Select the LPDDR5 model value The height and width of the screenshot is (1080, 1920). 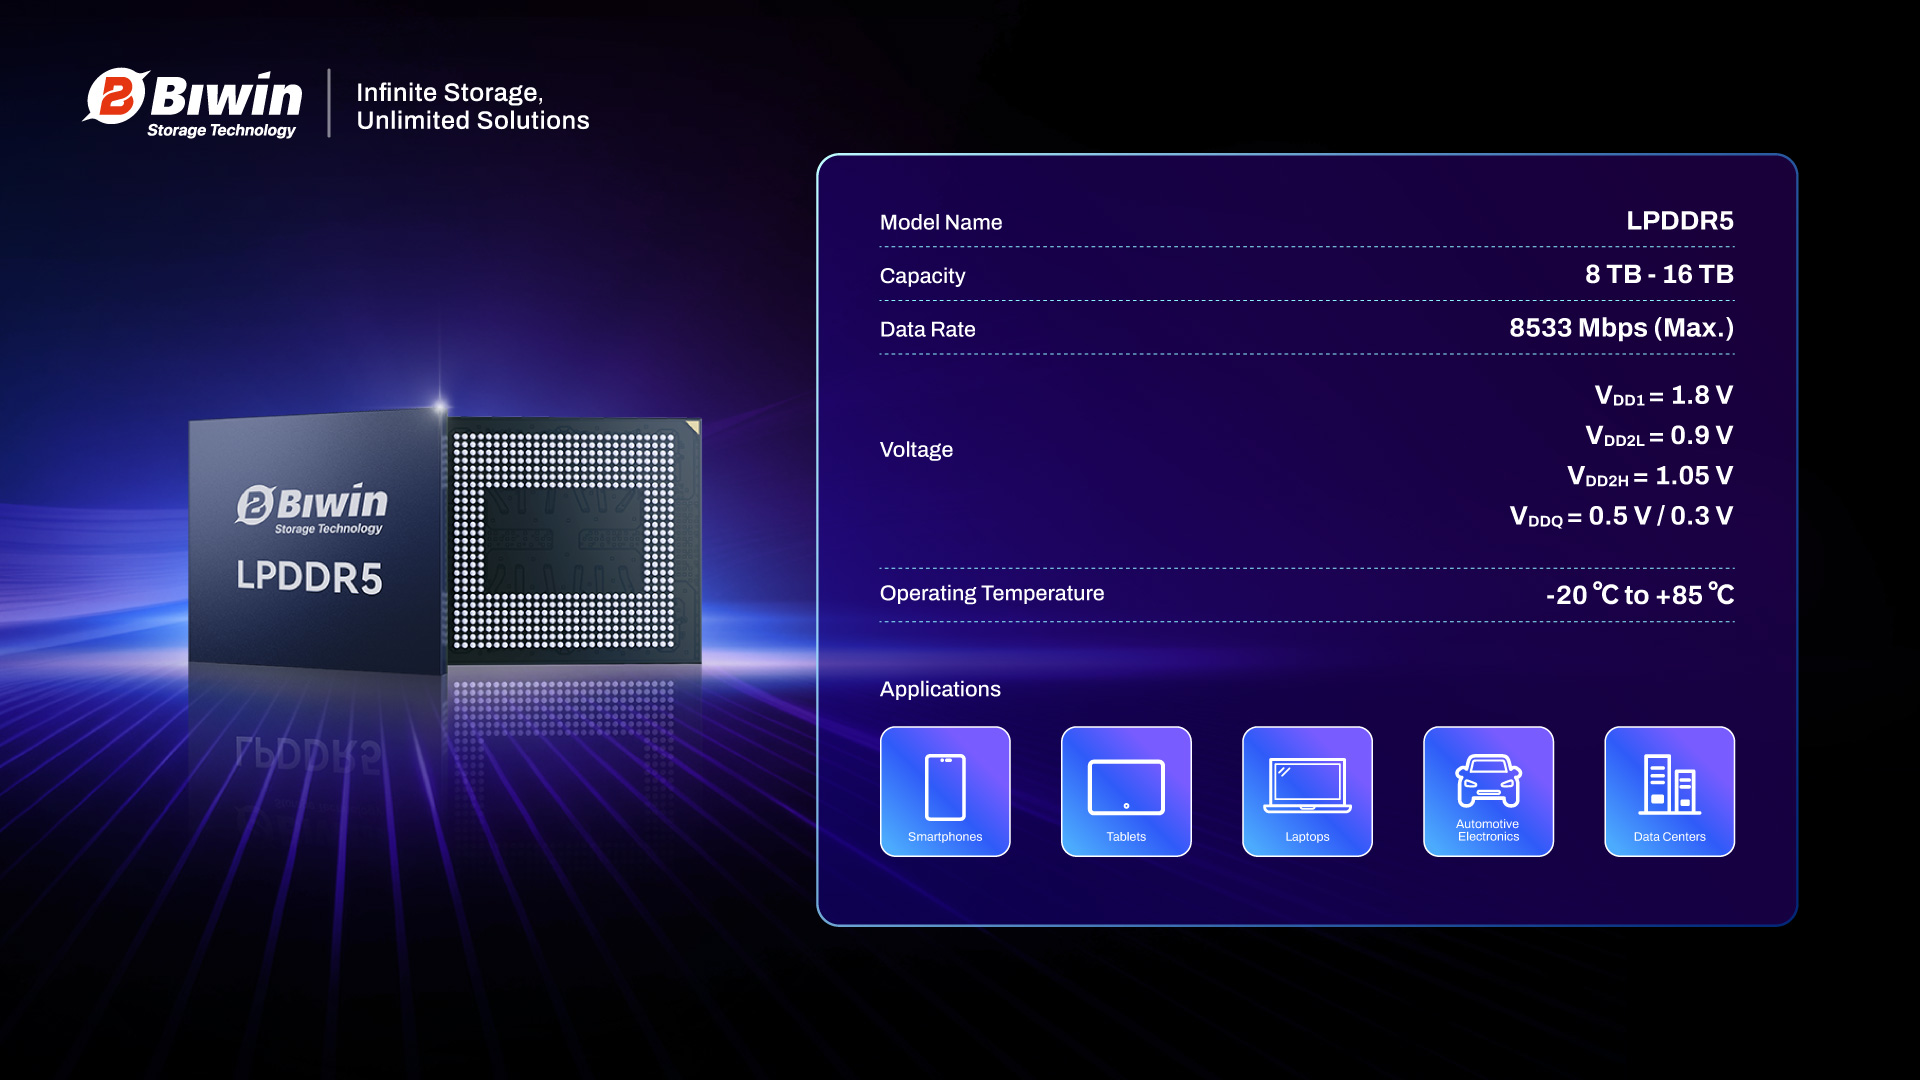pos(1679,221)
